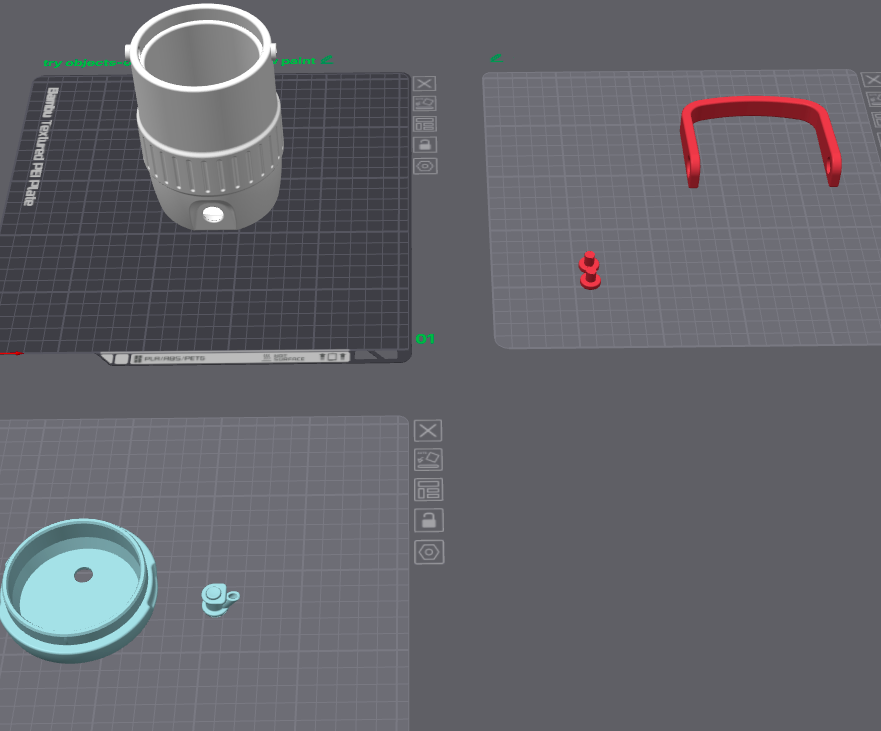Toggle the lock on the cyan lid plate
The width and height of the screenshot is (881, 731).
[x=429, y=520]
